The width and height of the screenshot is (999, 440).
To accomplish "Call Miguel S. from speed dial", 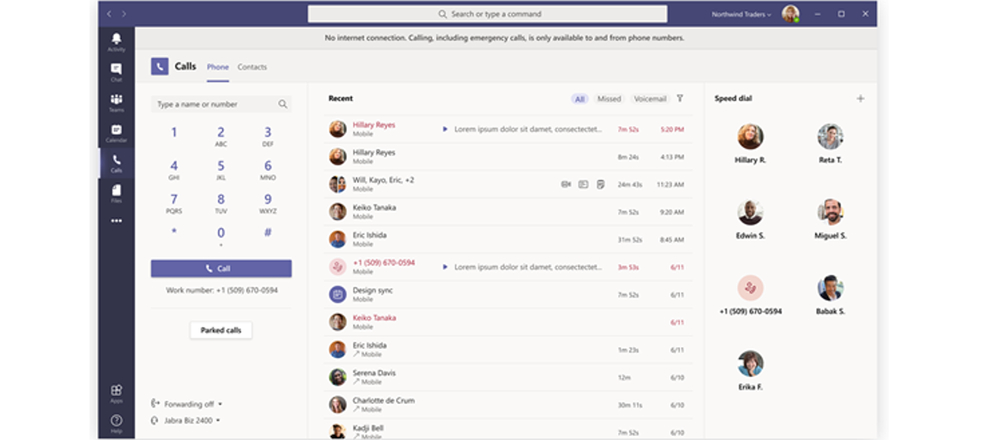I will click(830, 220).
